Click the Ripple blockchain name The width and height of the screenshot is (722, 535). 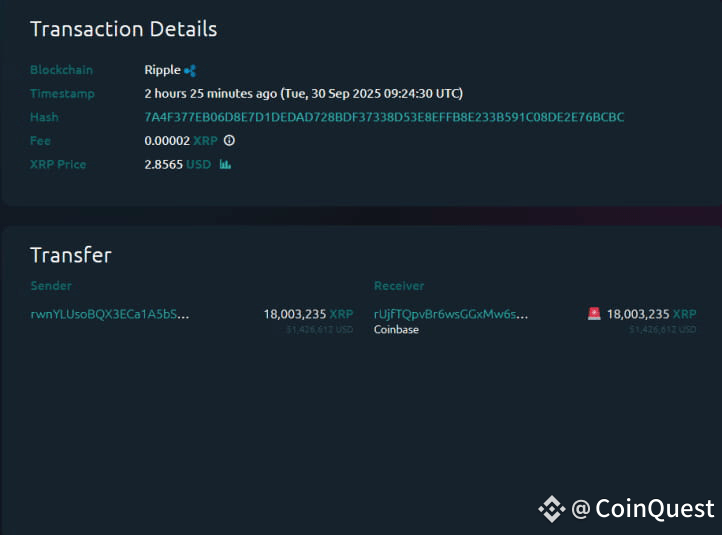162,71
